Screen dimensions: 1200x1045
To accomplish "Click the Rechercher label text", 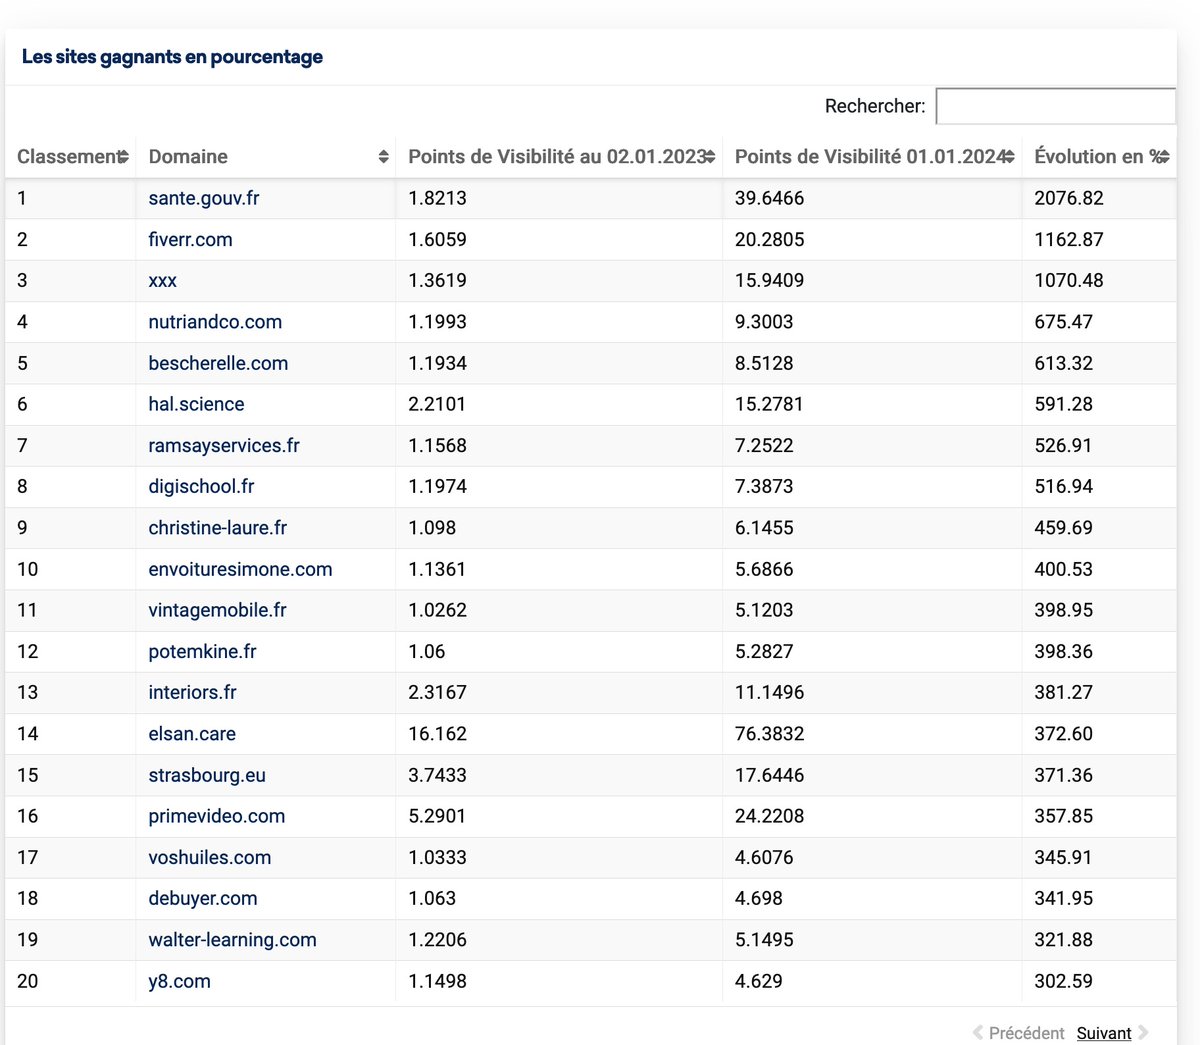I will tap(875, 106).
